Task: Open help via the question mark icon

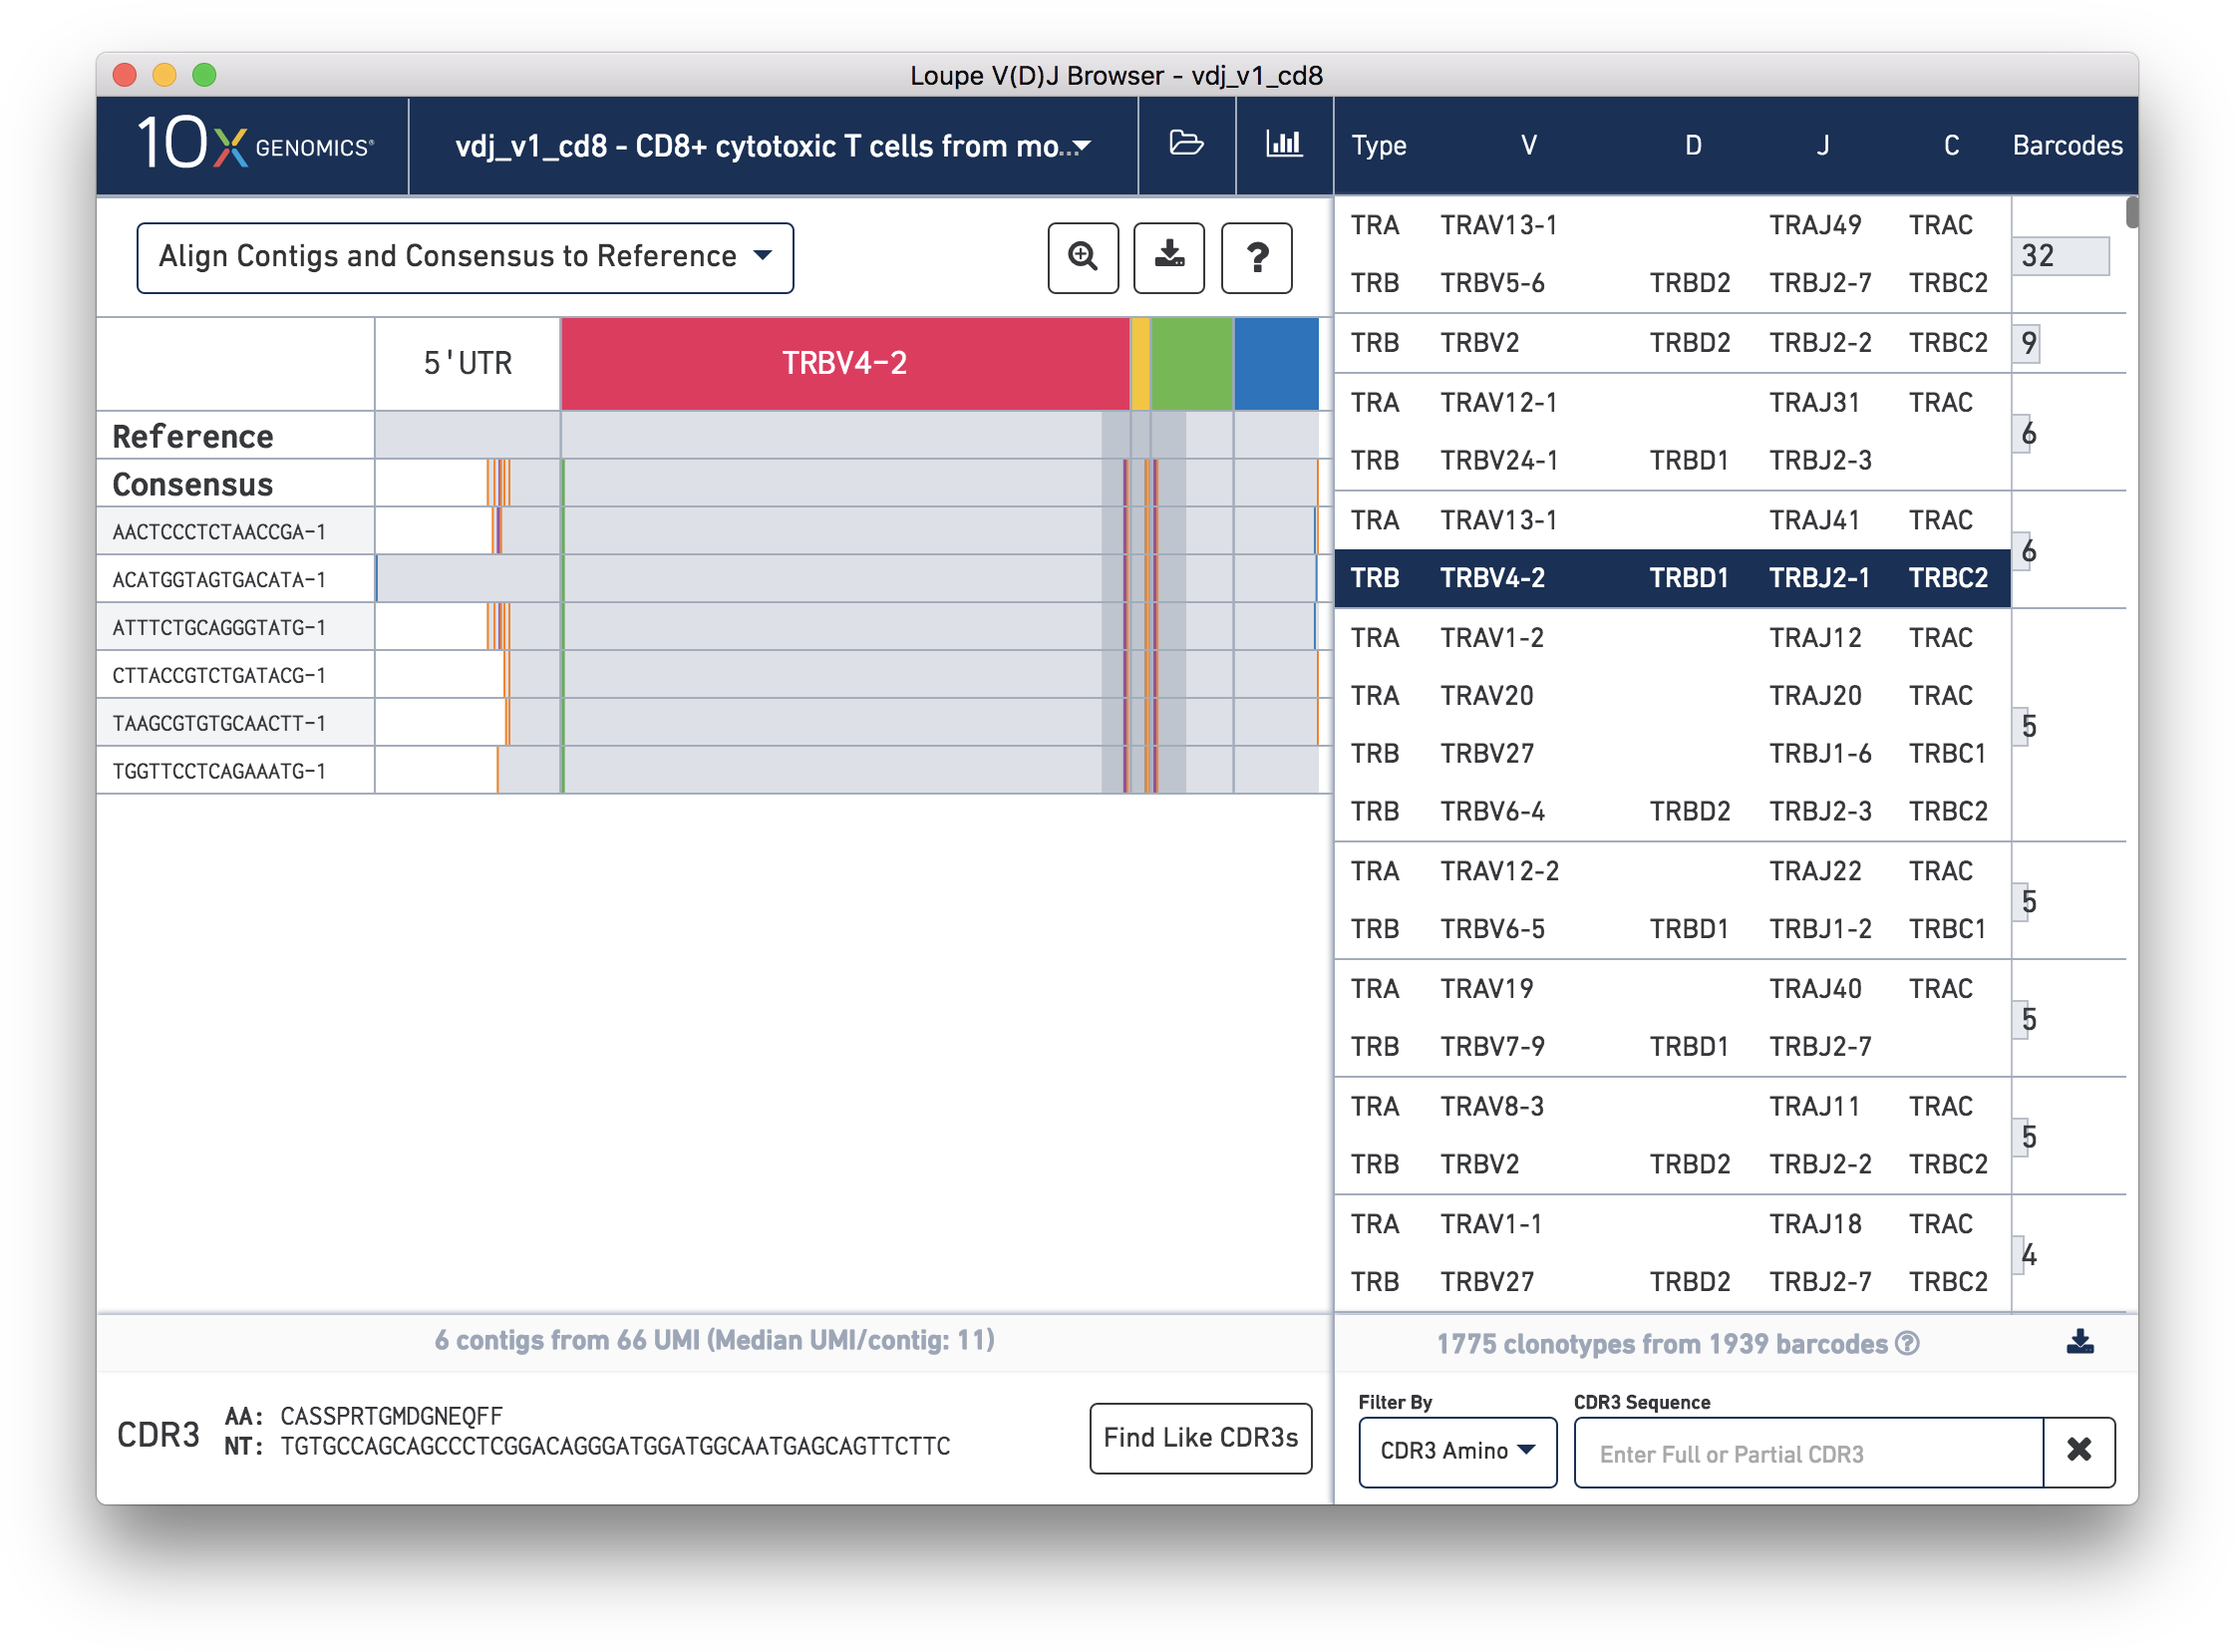Action: coord(1257,258)
